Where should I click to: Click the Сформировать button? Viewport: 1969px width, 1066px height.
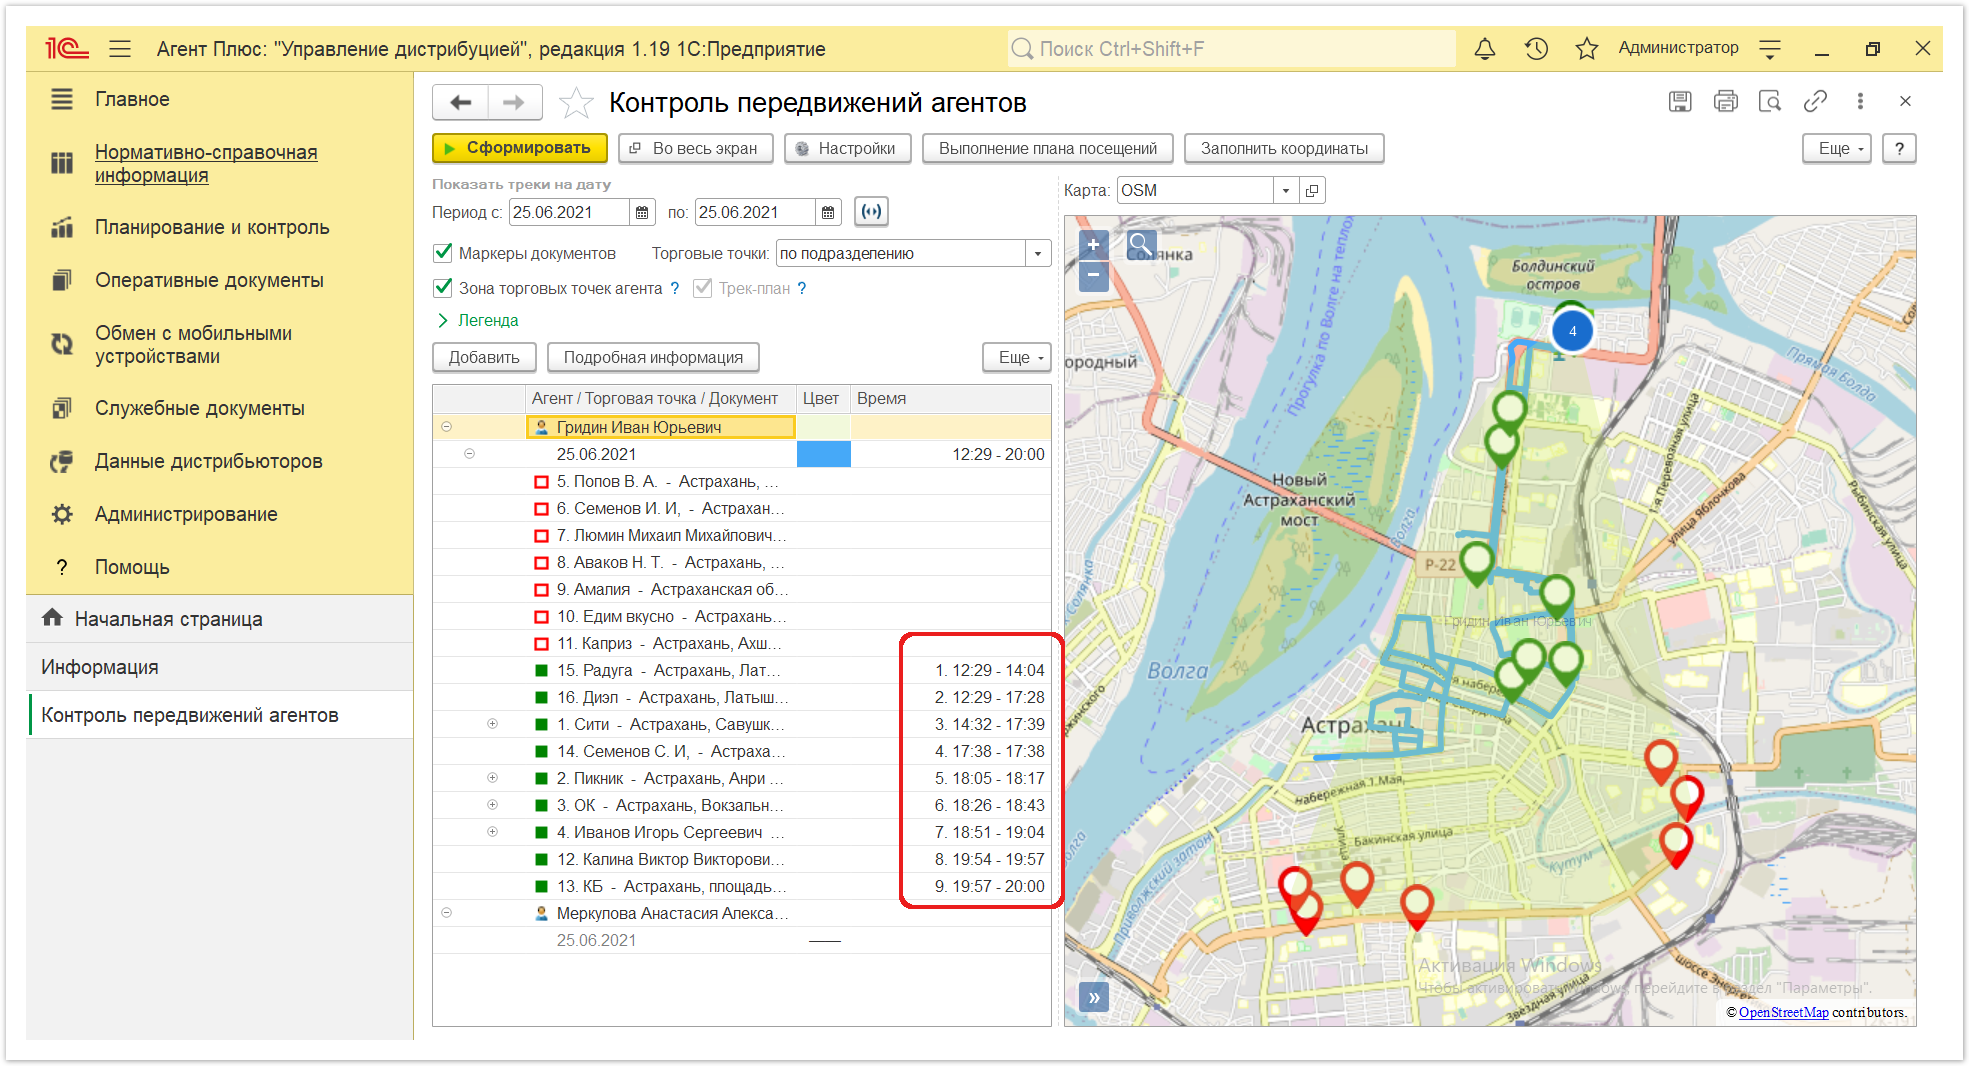pos(520,148)
